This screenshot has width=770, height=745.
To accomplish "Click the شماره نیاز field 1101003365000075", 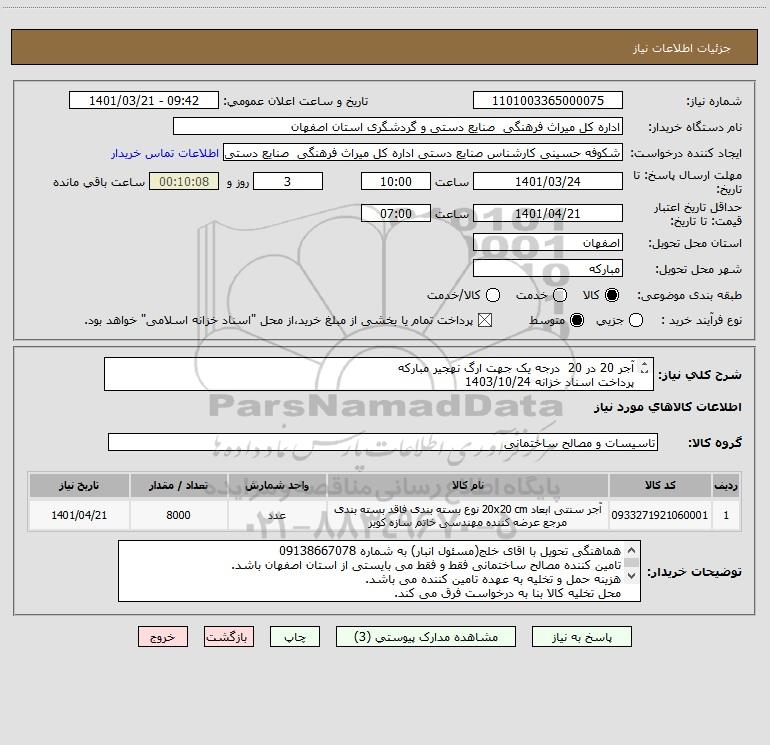I will click(x=548, y=101).
